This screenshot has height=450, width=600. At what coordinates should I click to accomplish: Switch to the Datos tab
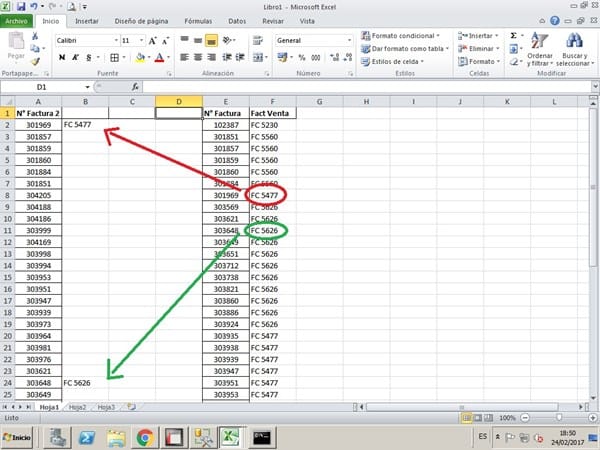click(237, 21)
